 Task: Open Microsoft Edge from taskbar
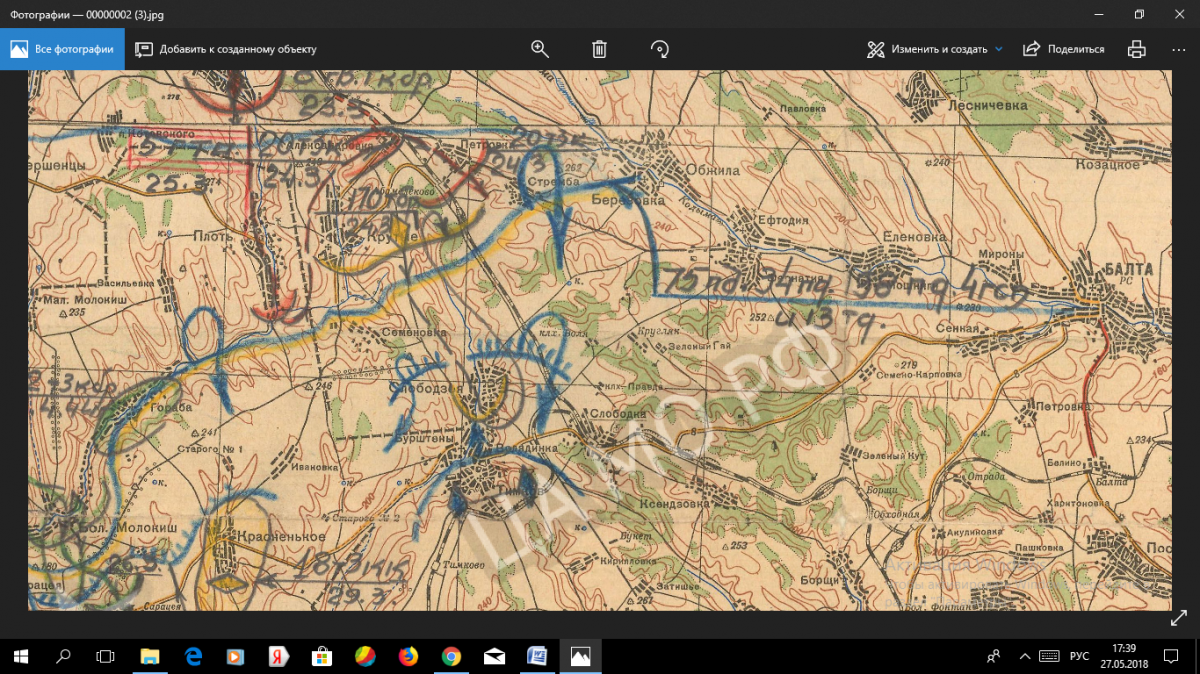[x=193, y=657]
